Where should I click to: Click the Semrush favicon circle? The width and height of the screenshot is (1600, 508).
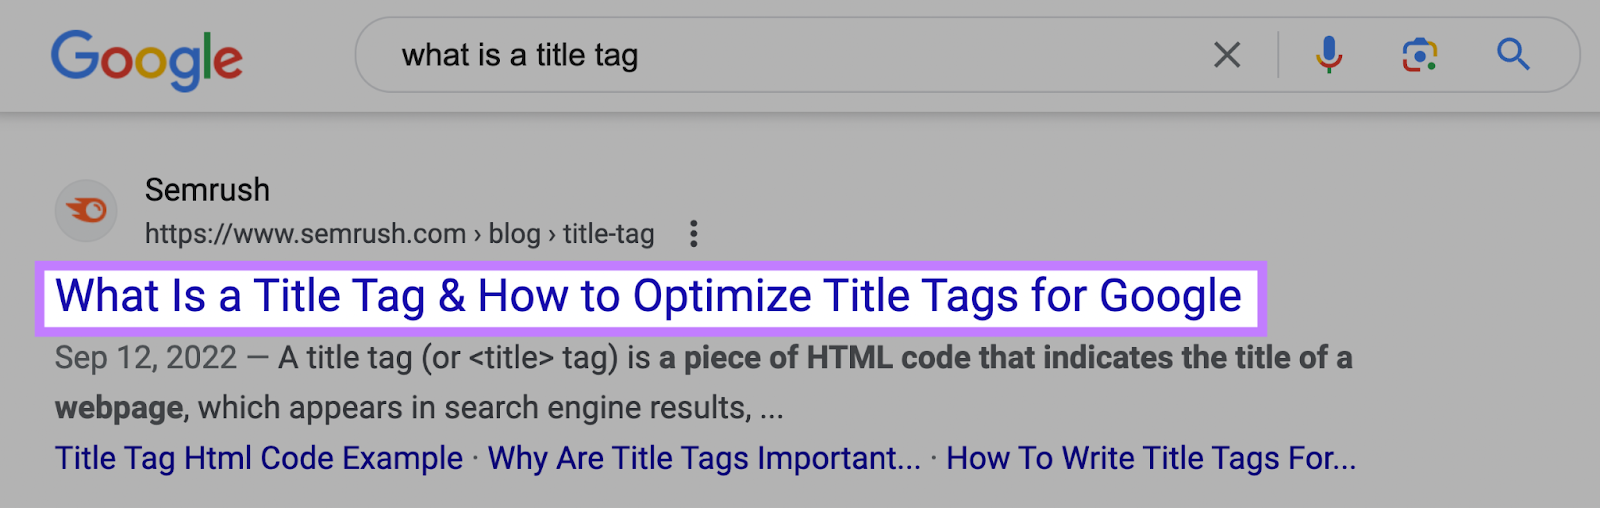[x=86, y=210]
